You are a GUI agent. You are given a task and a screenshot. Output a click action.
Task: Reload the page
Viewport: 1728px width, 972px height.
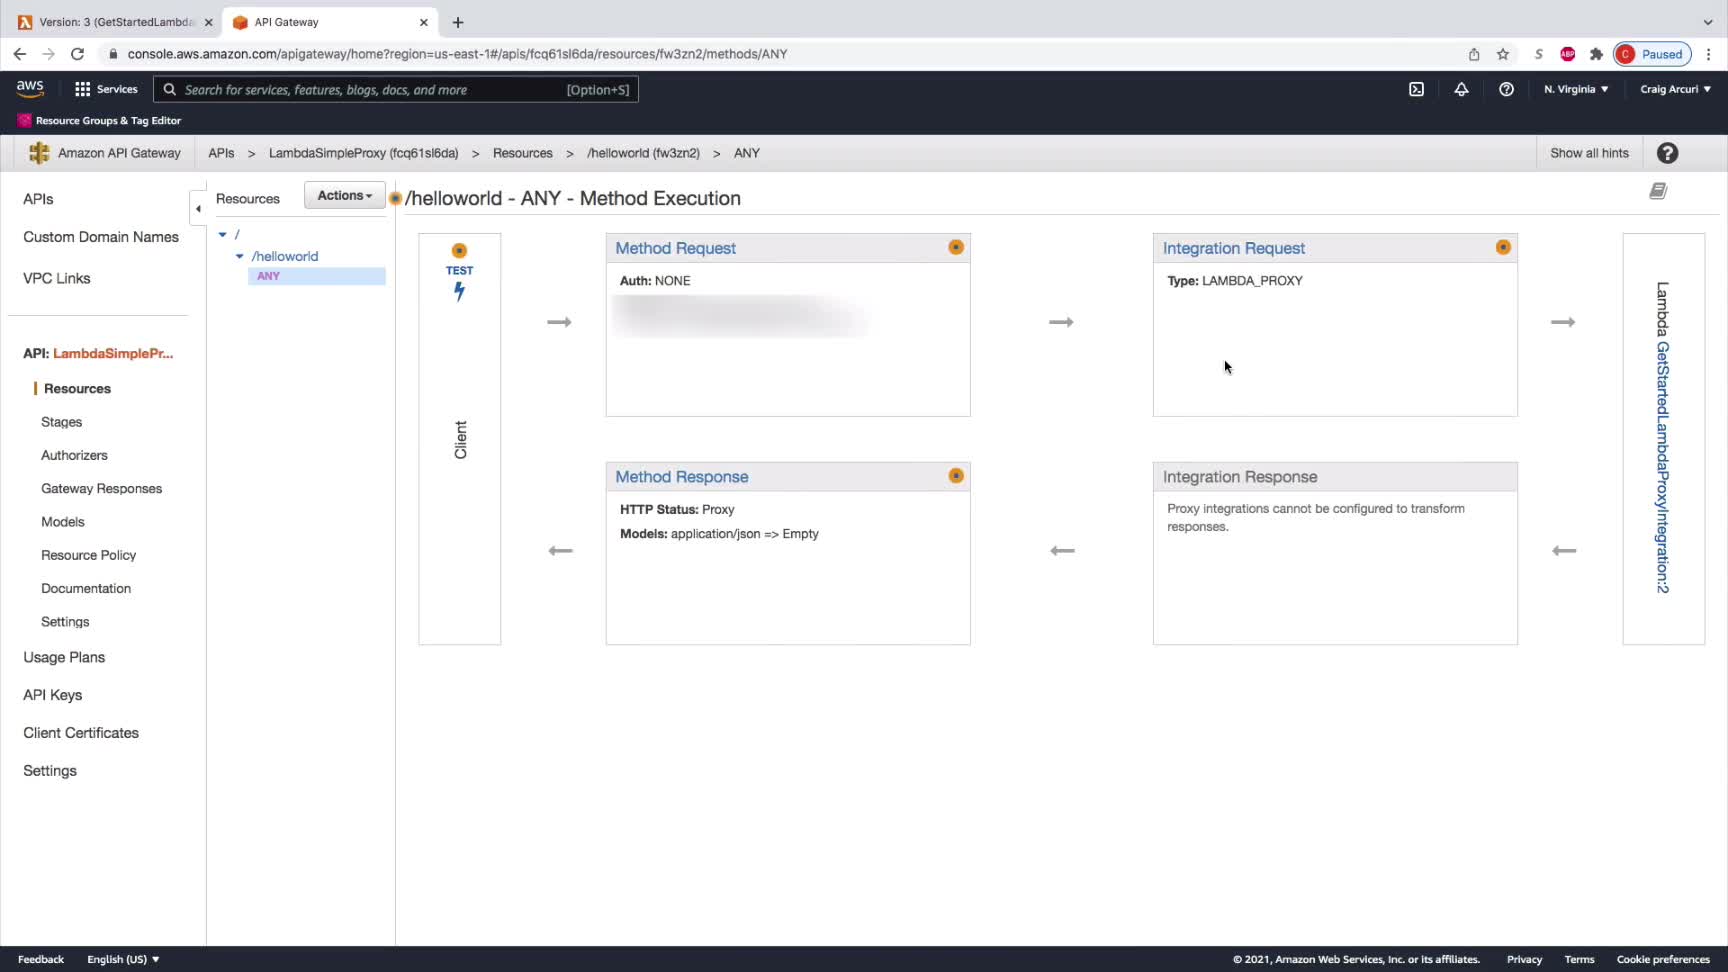[x=77, y=54]
